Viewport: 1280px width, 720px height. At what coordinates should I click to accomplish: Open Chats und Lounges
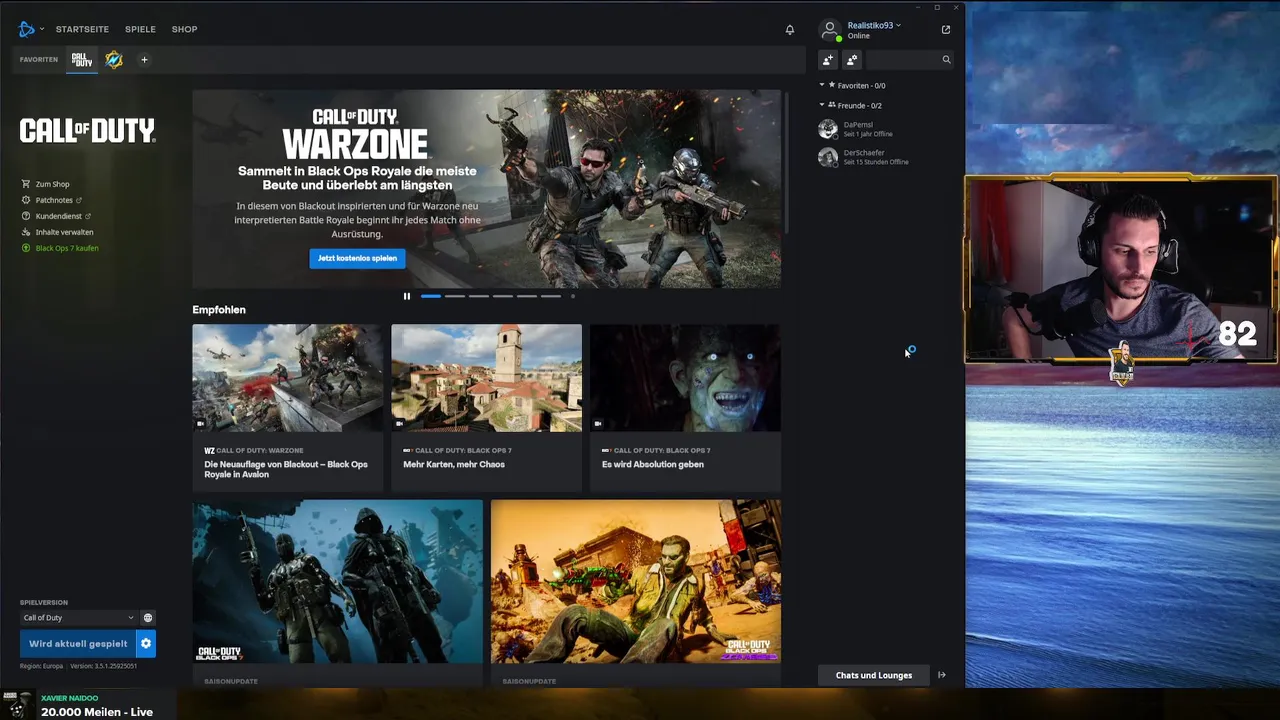point(874,675)
